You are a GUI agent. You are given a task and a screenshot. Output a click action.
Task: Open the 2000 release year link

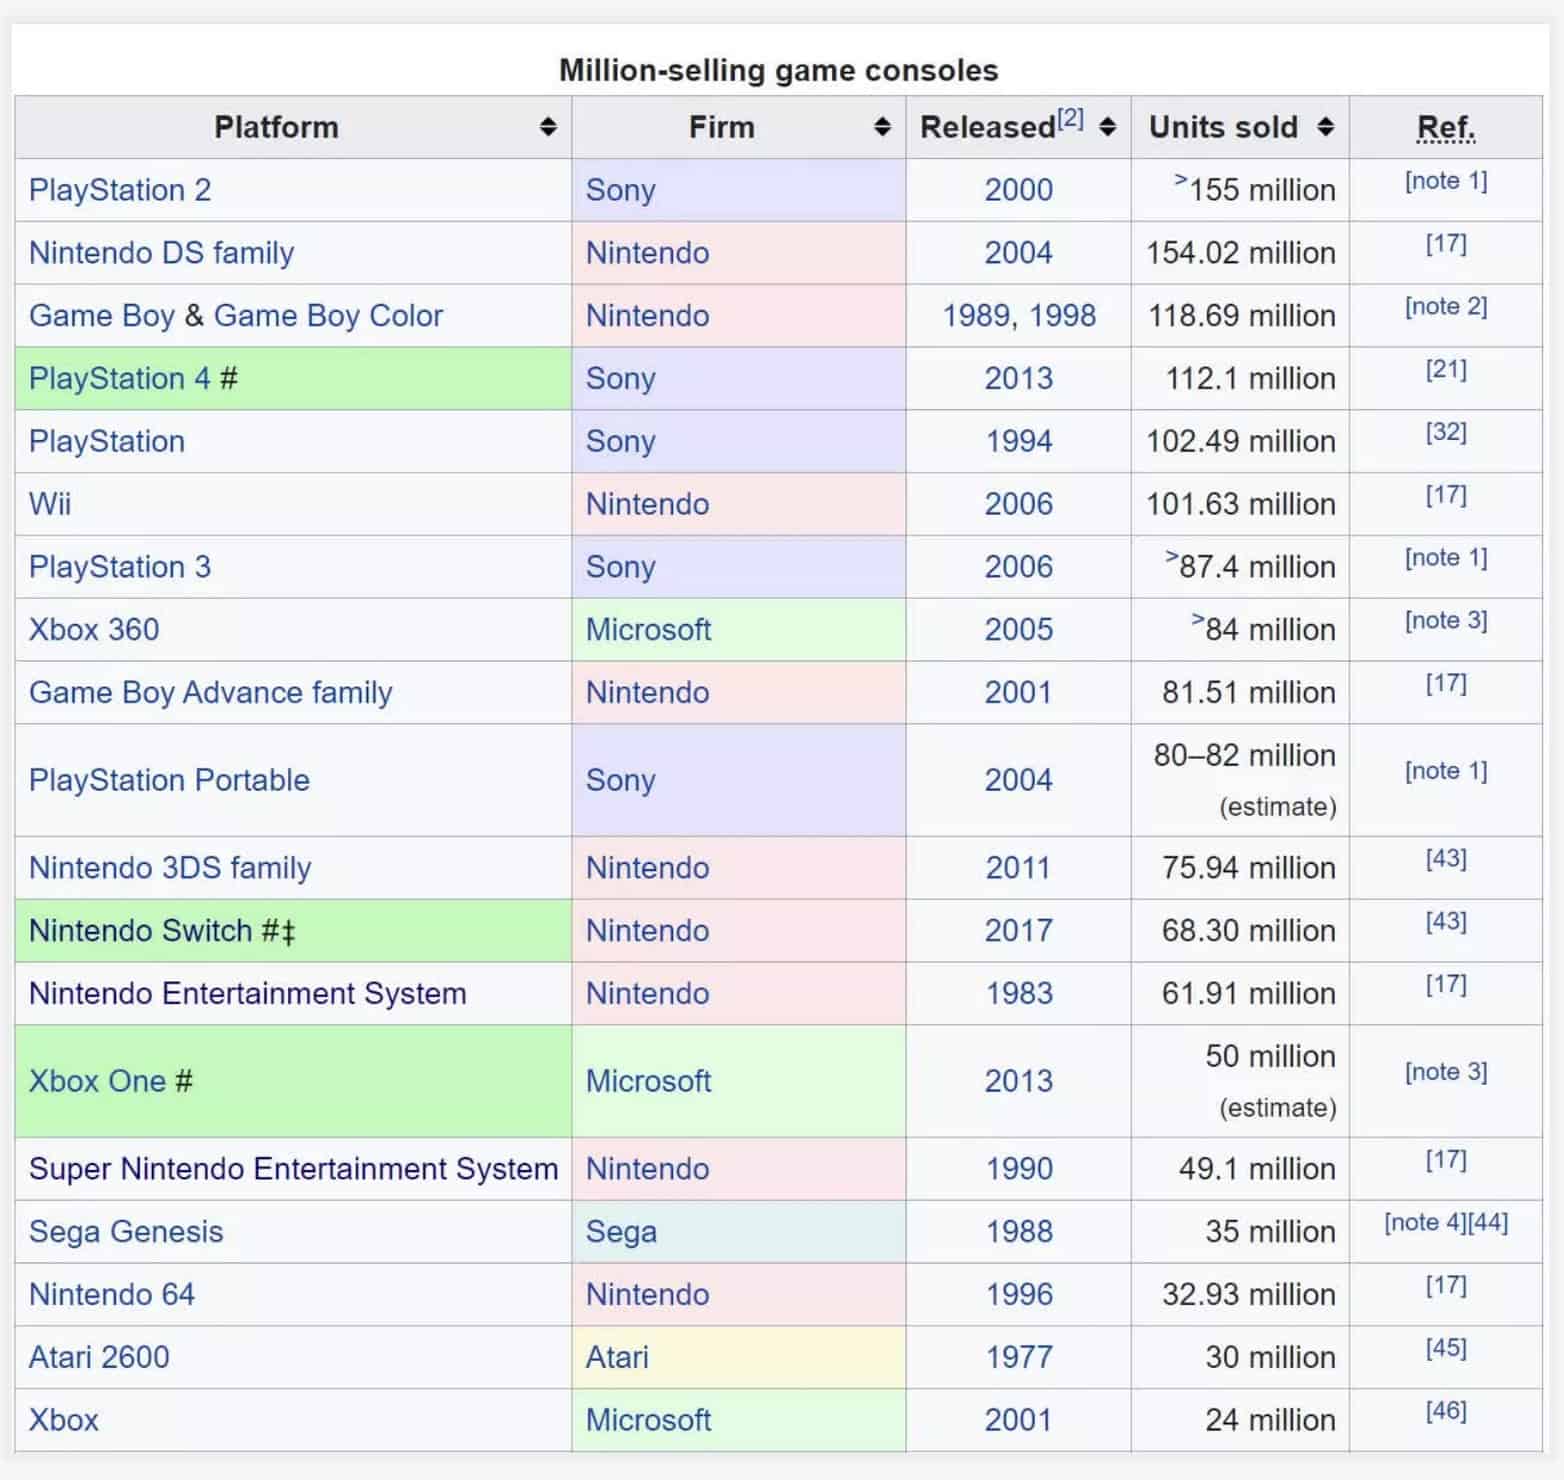[x=1019, y=190]
